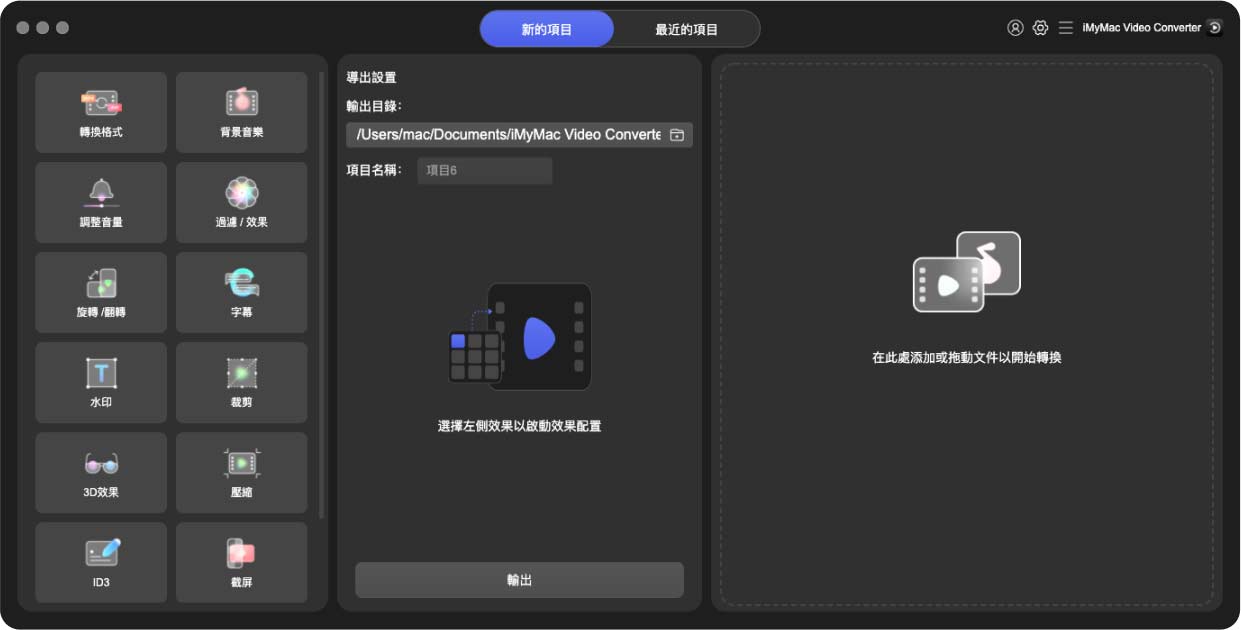Screen dimensions: 1241x630
Task: Click the 項目名稱 project name field
Action: tap(485, 170)
